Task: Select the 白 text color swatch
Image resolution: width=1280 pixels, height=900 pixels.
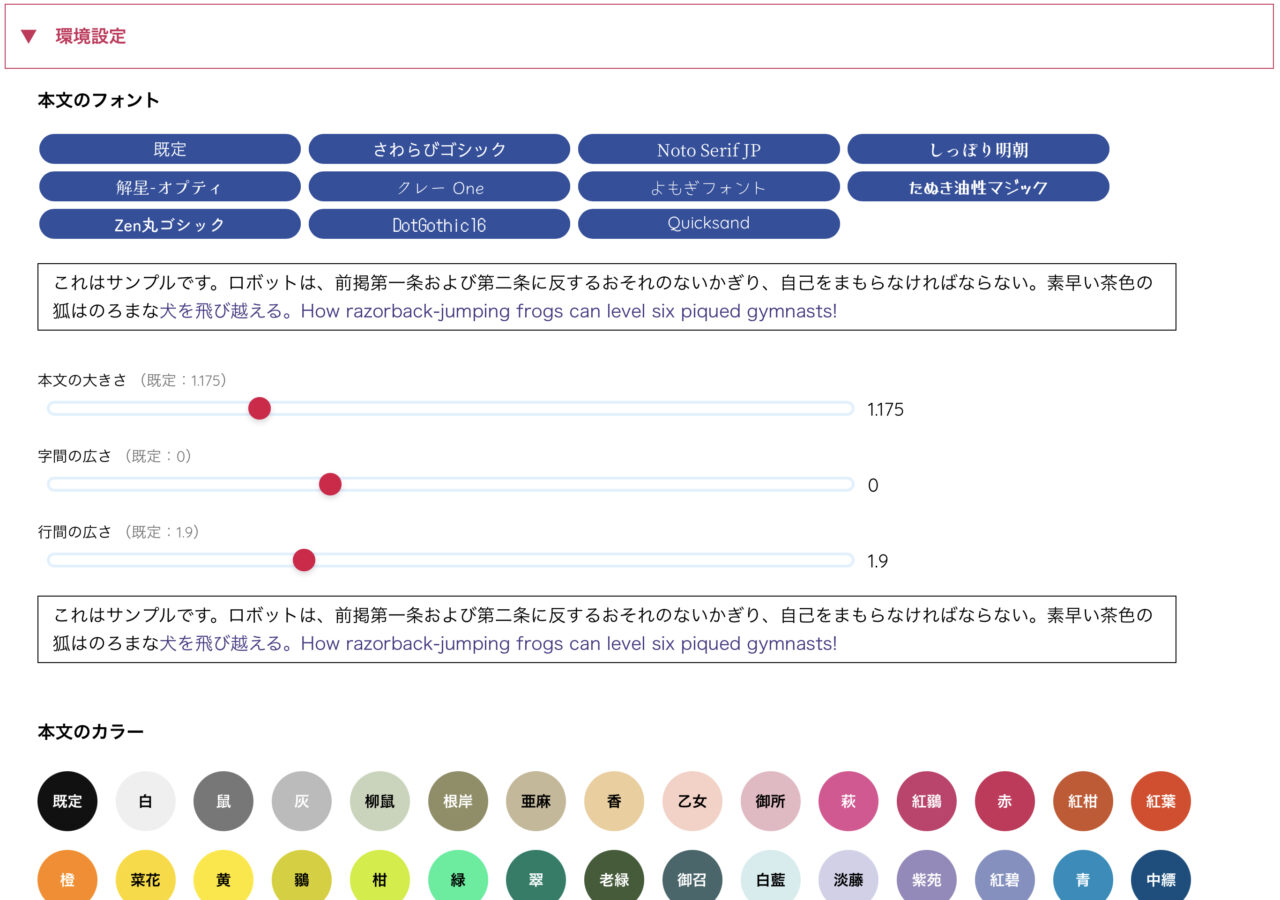Action: (145, 802)
